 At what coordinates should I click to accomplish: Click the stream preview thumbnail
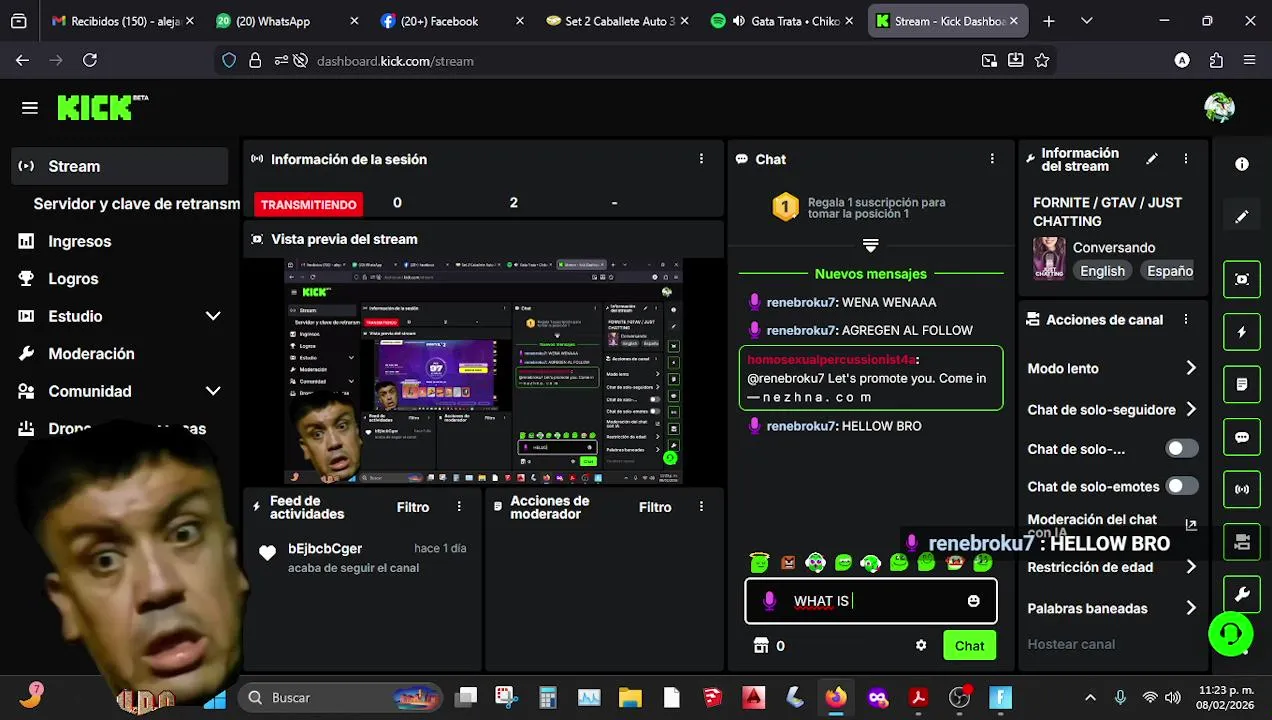point(484,372)
